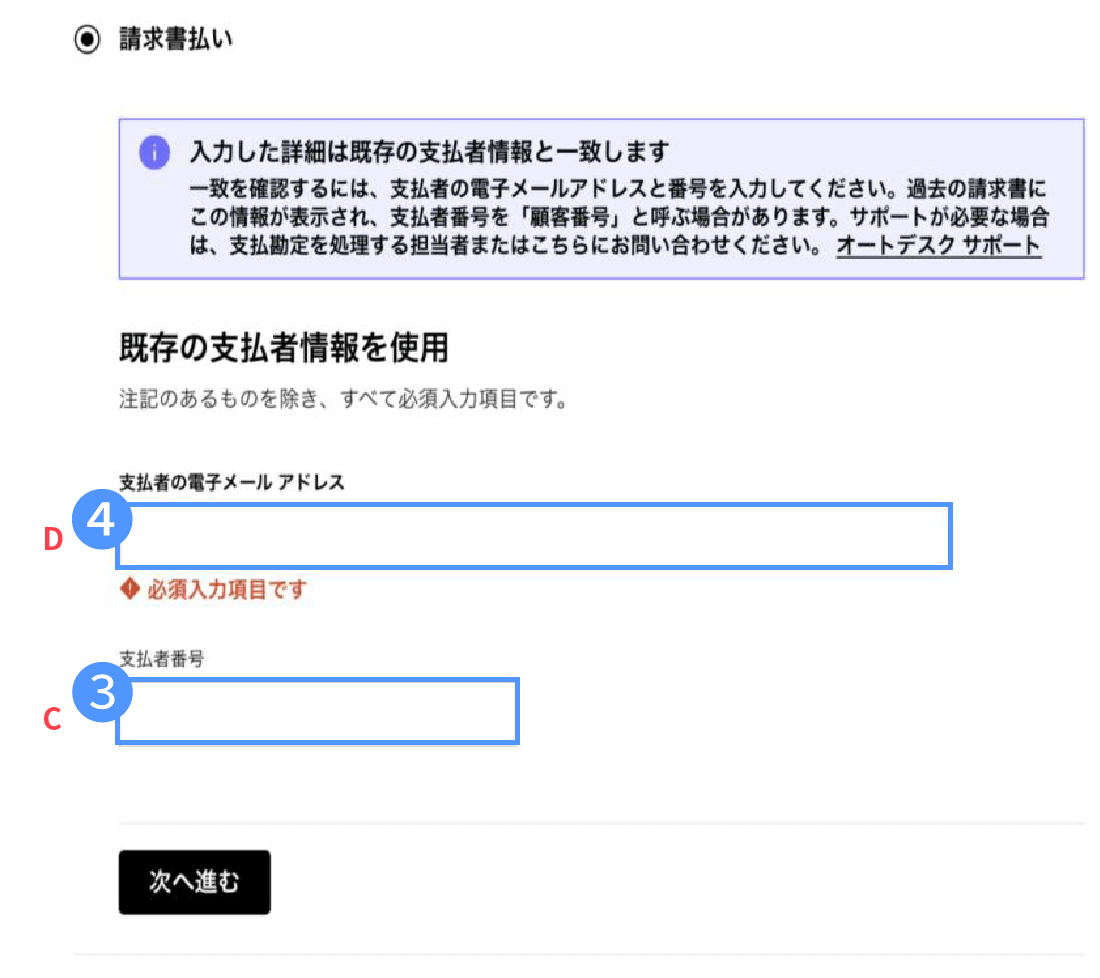Click the blue info icon in the banner

(x=154, y=153)
